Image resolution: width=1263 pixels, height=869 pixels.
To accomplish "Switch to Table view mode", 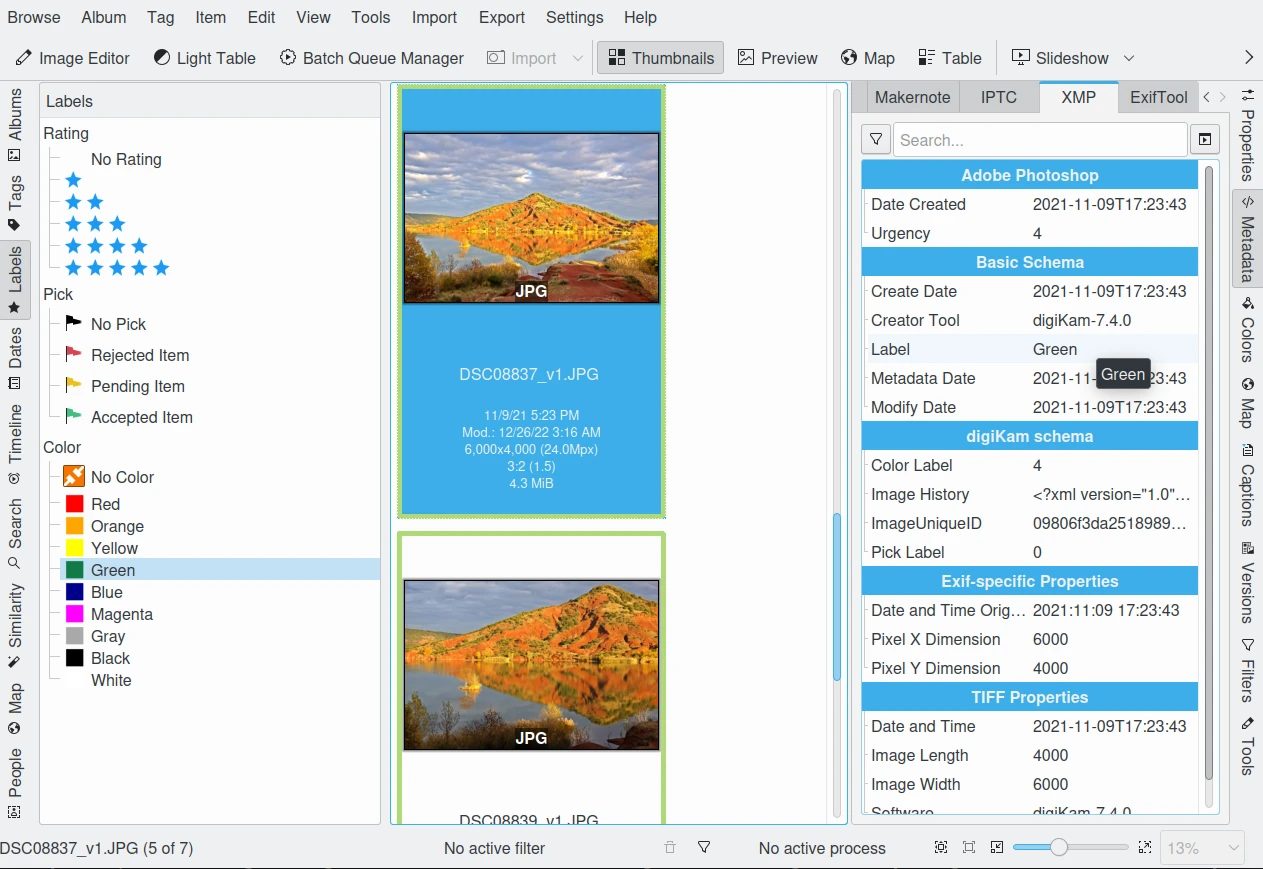I will click(949, 58).
